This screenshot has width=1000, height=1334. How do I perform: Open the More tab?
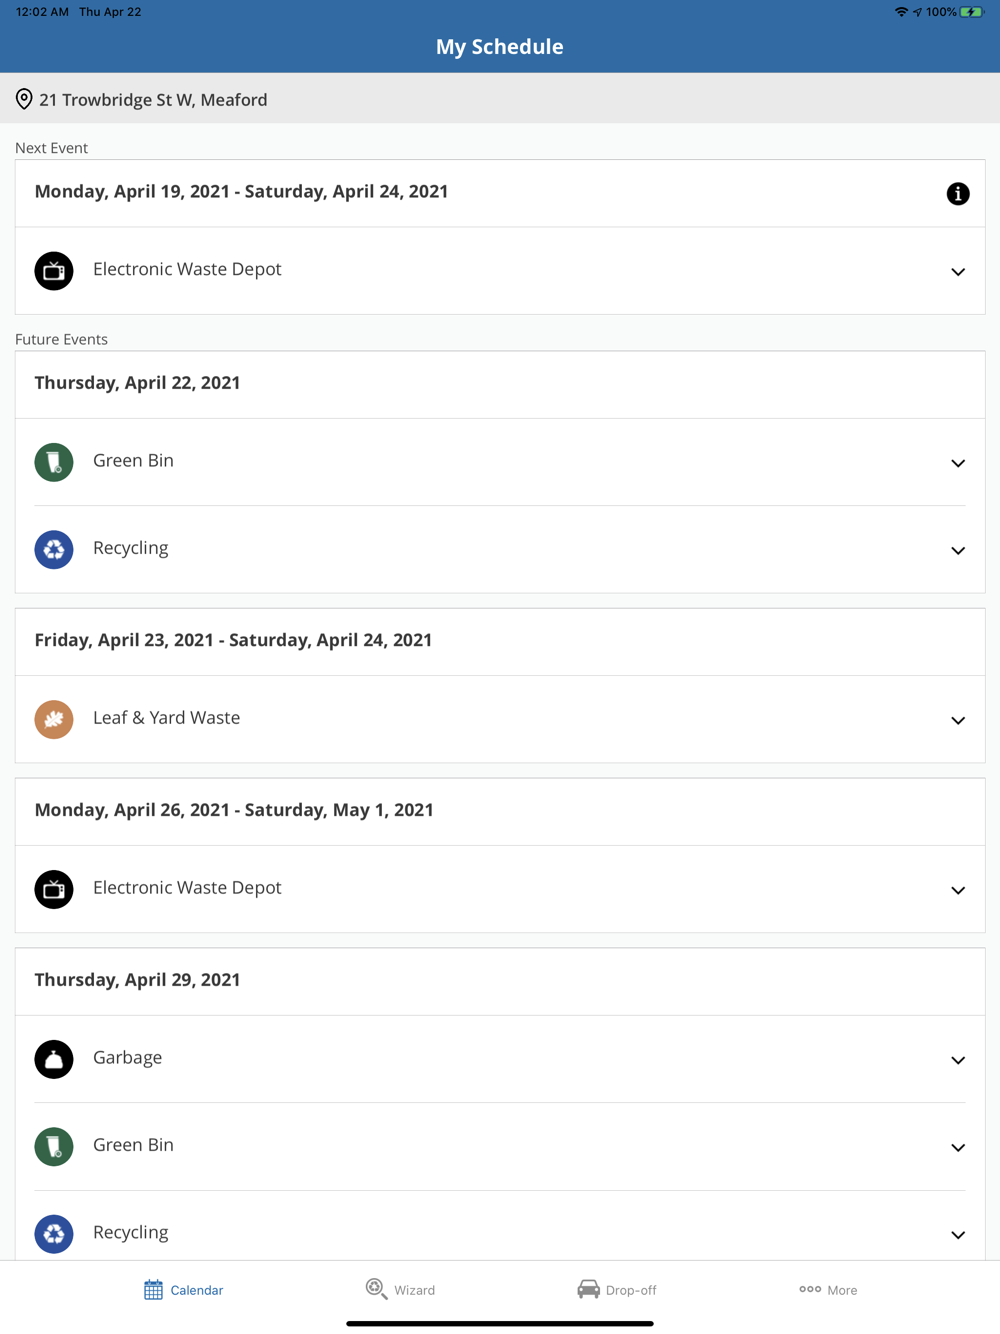coord(828,1290)
